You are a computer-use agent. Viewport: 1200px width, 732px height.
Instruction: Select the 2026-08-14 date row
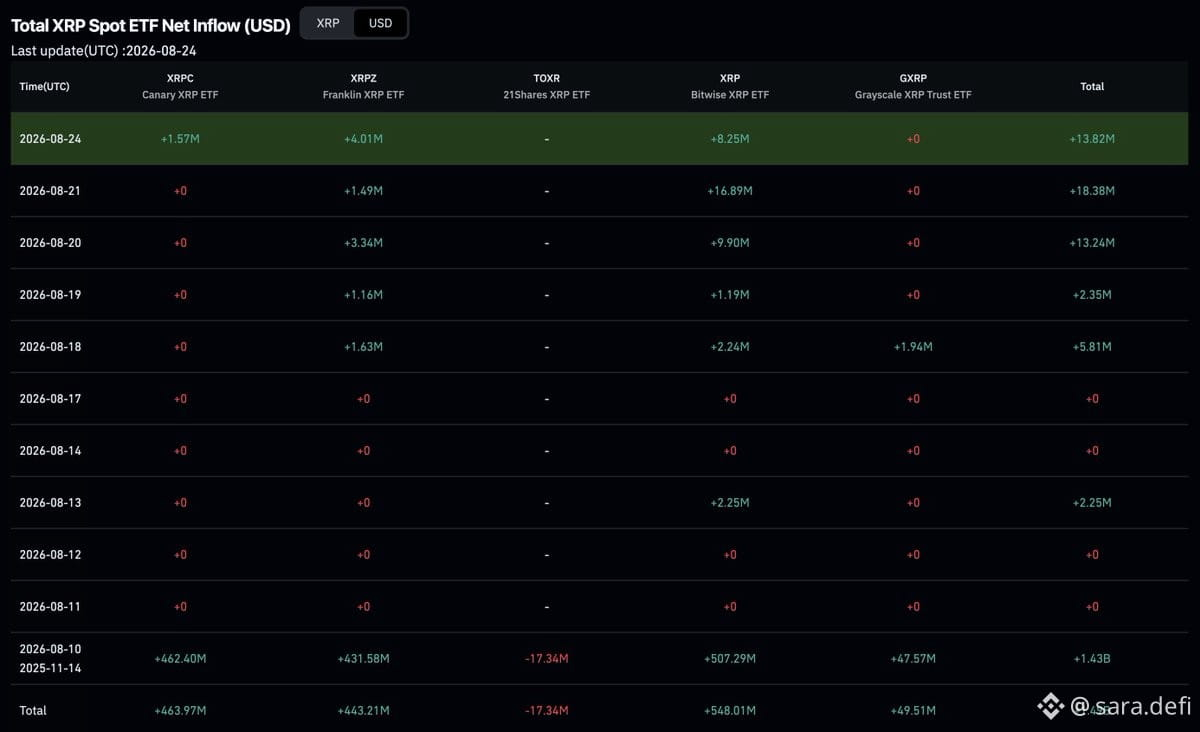599,451
